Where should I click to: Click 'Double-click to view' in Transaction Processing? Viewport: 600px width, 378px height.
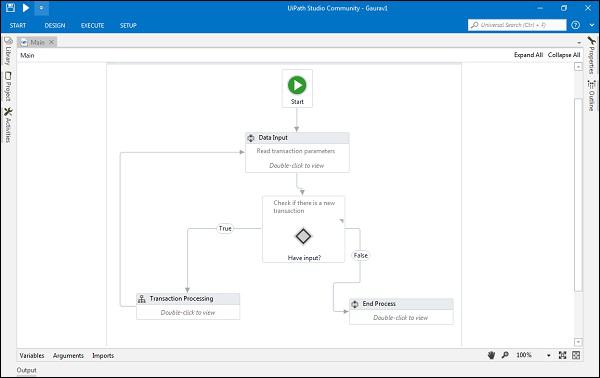coord(188,313)
